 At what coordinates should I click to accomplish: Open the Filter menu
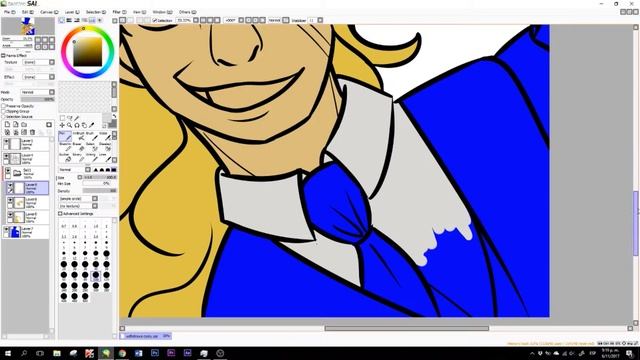tap(119, 12)
